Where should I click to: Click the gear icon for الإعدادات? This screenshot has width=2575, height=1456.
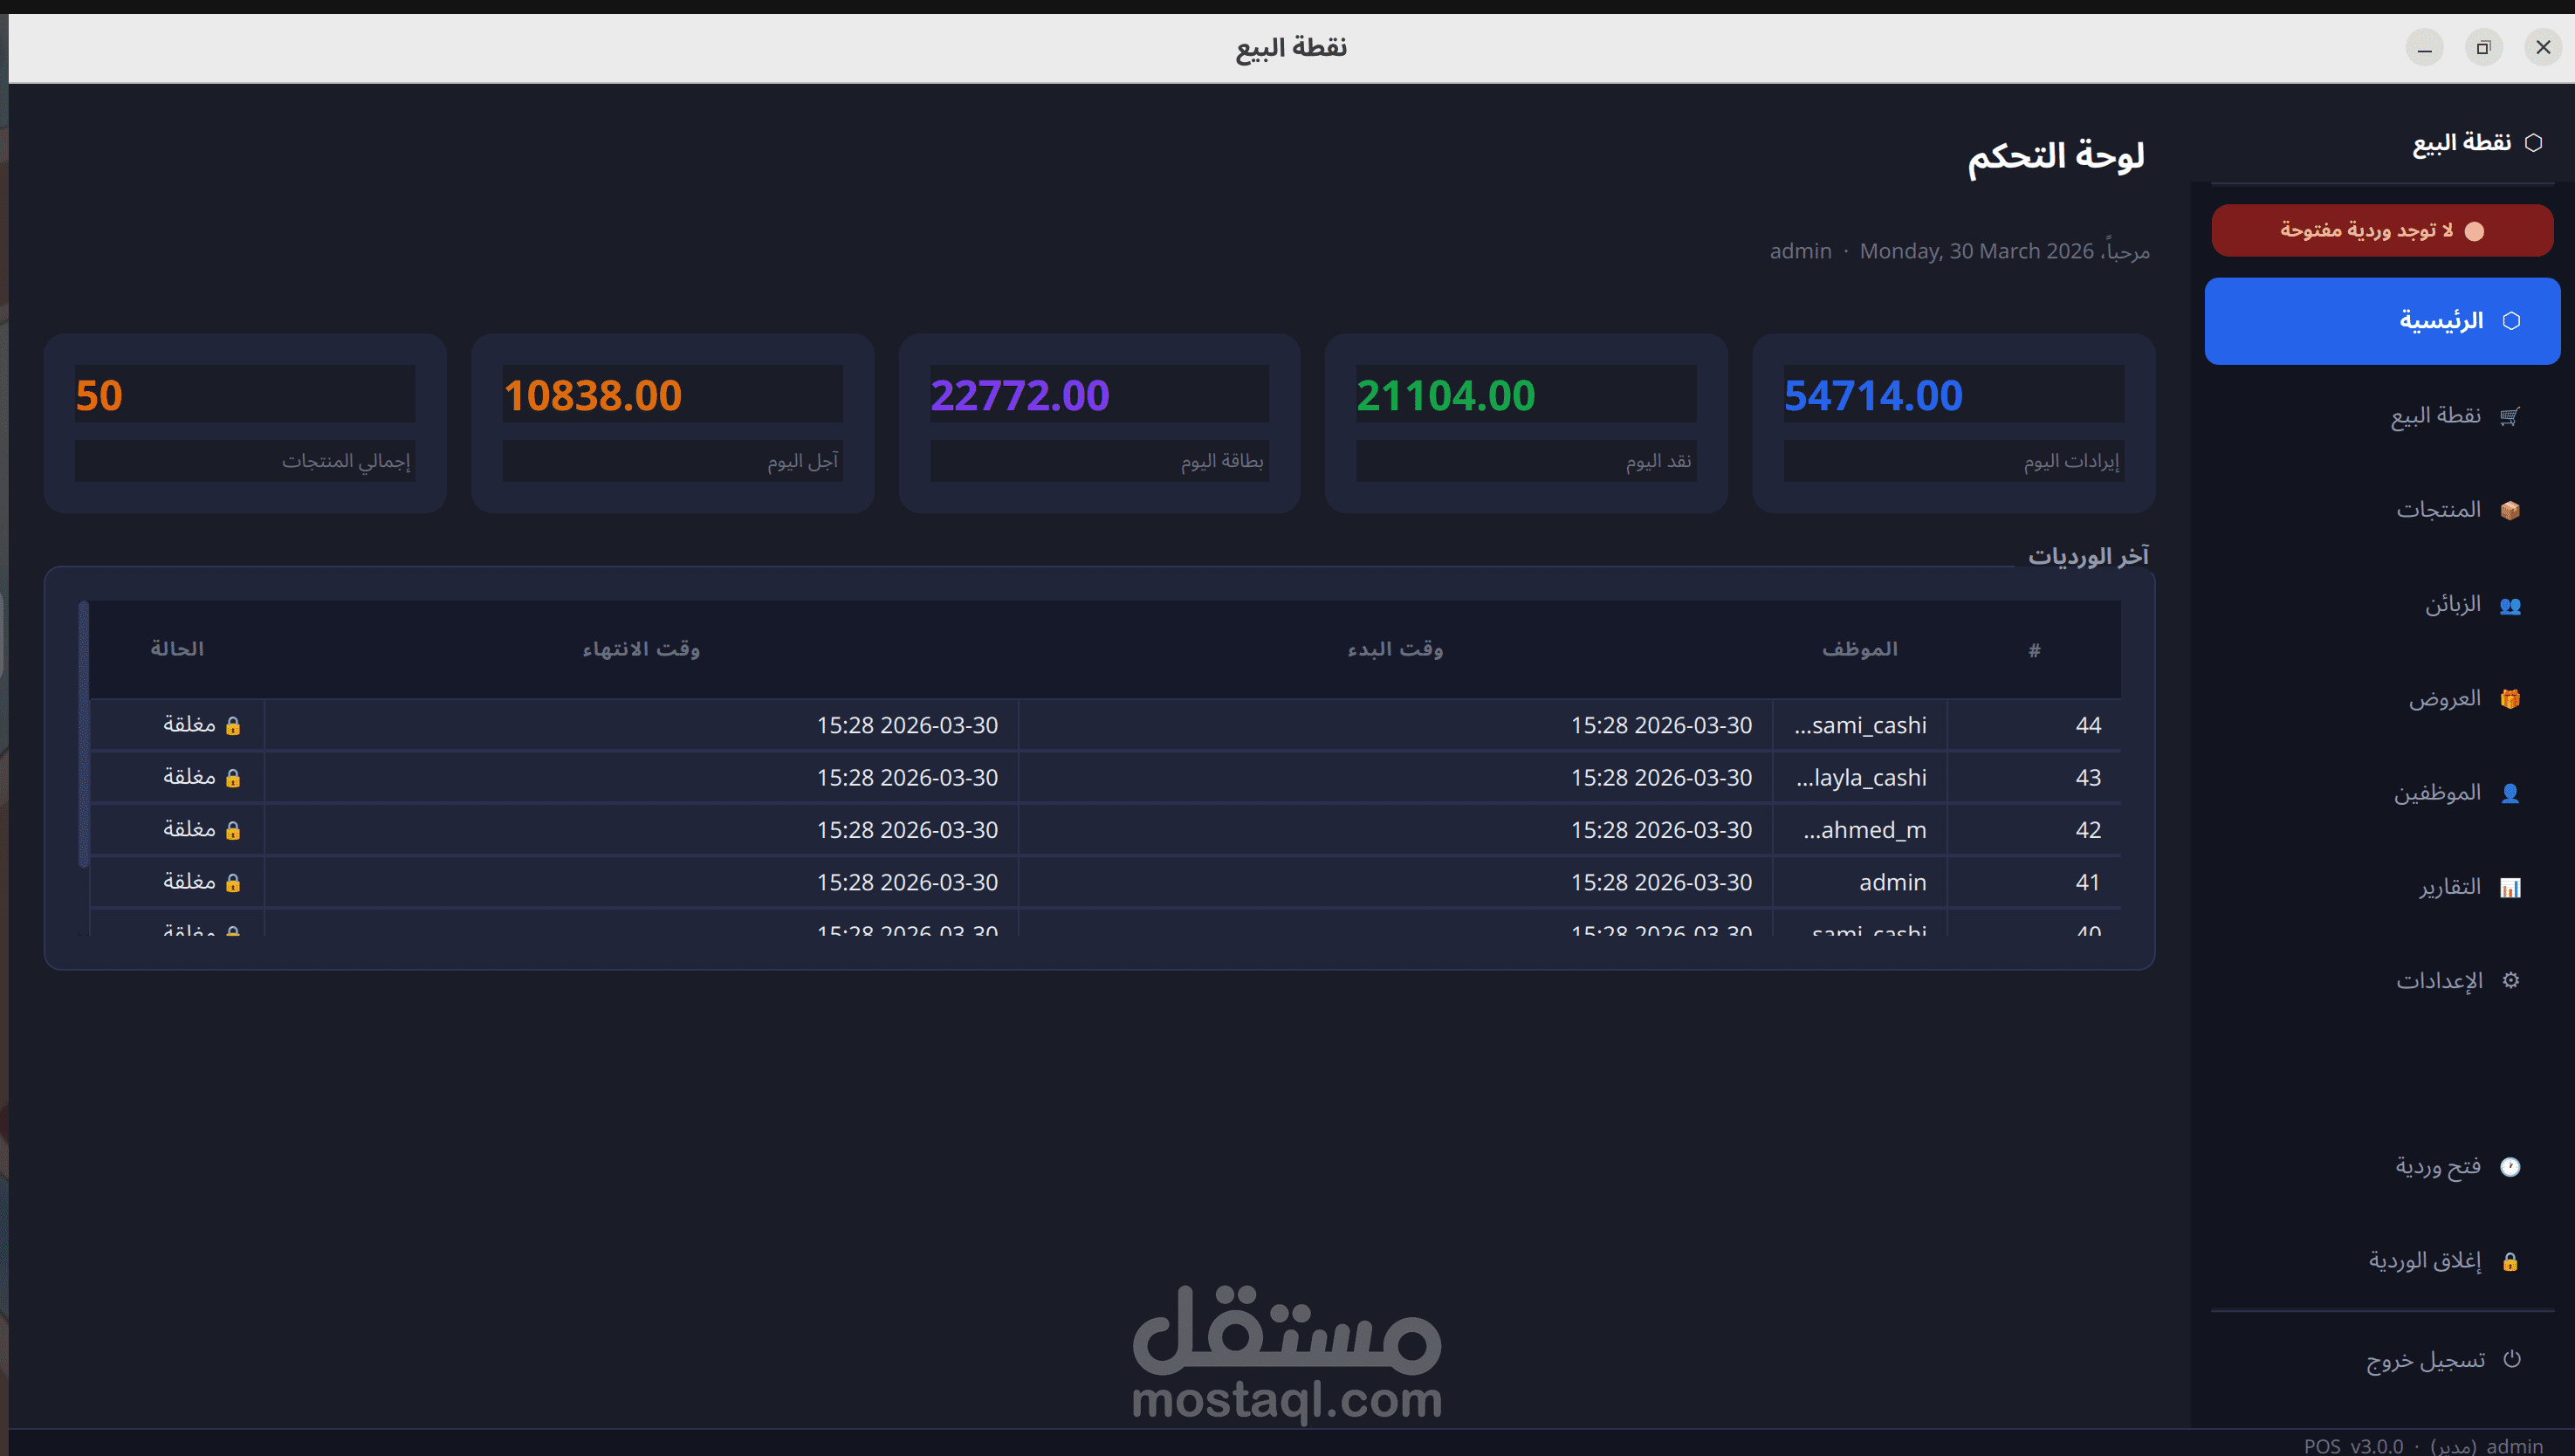[2510, 980]
